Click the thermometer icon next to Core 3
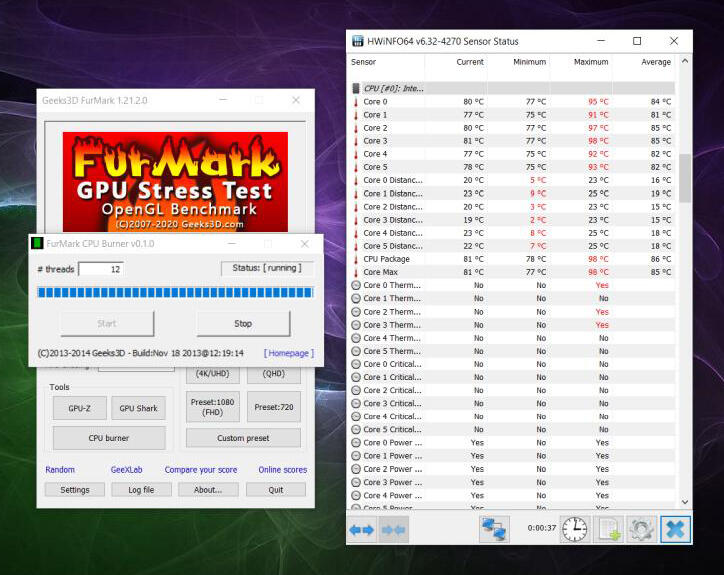Viewport: 724px width, 575px height. tap(356, 141)
